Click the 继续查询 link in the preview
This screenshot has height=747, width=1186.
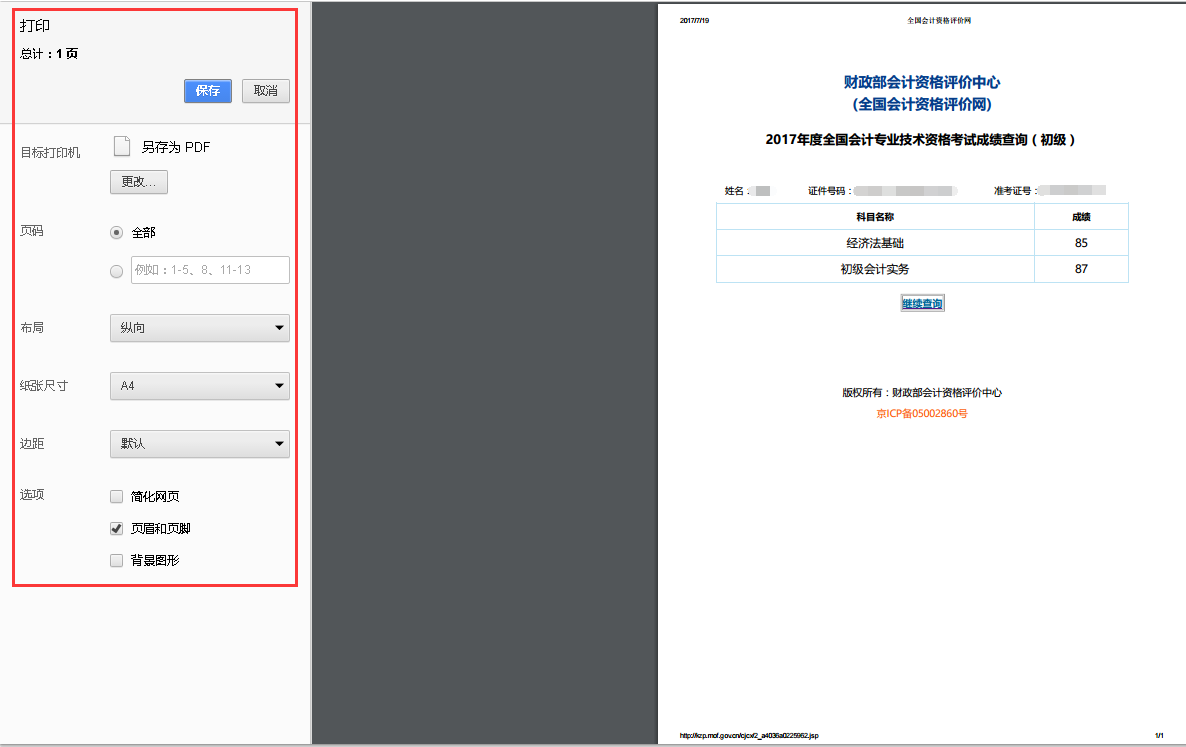[922, 302]
